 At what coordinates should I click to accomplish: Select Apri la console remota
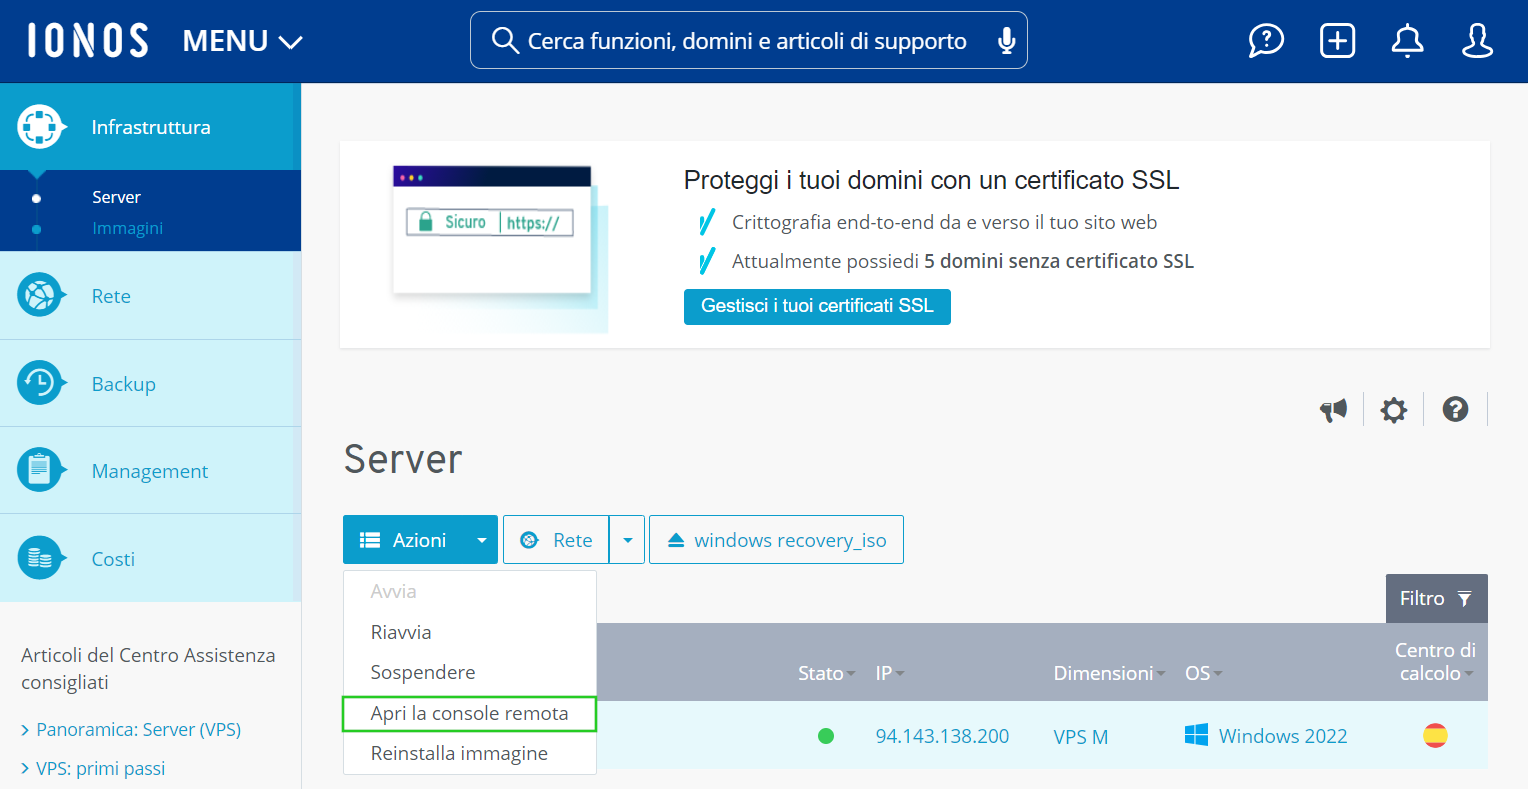click(x=470, y=713)
